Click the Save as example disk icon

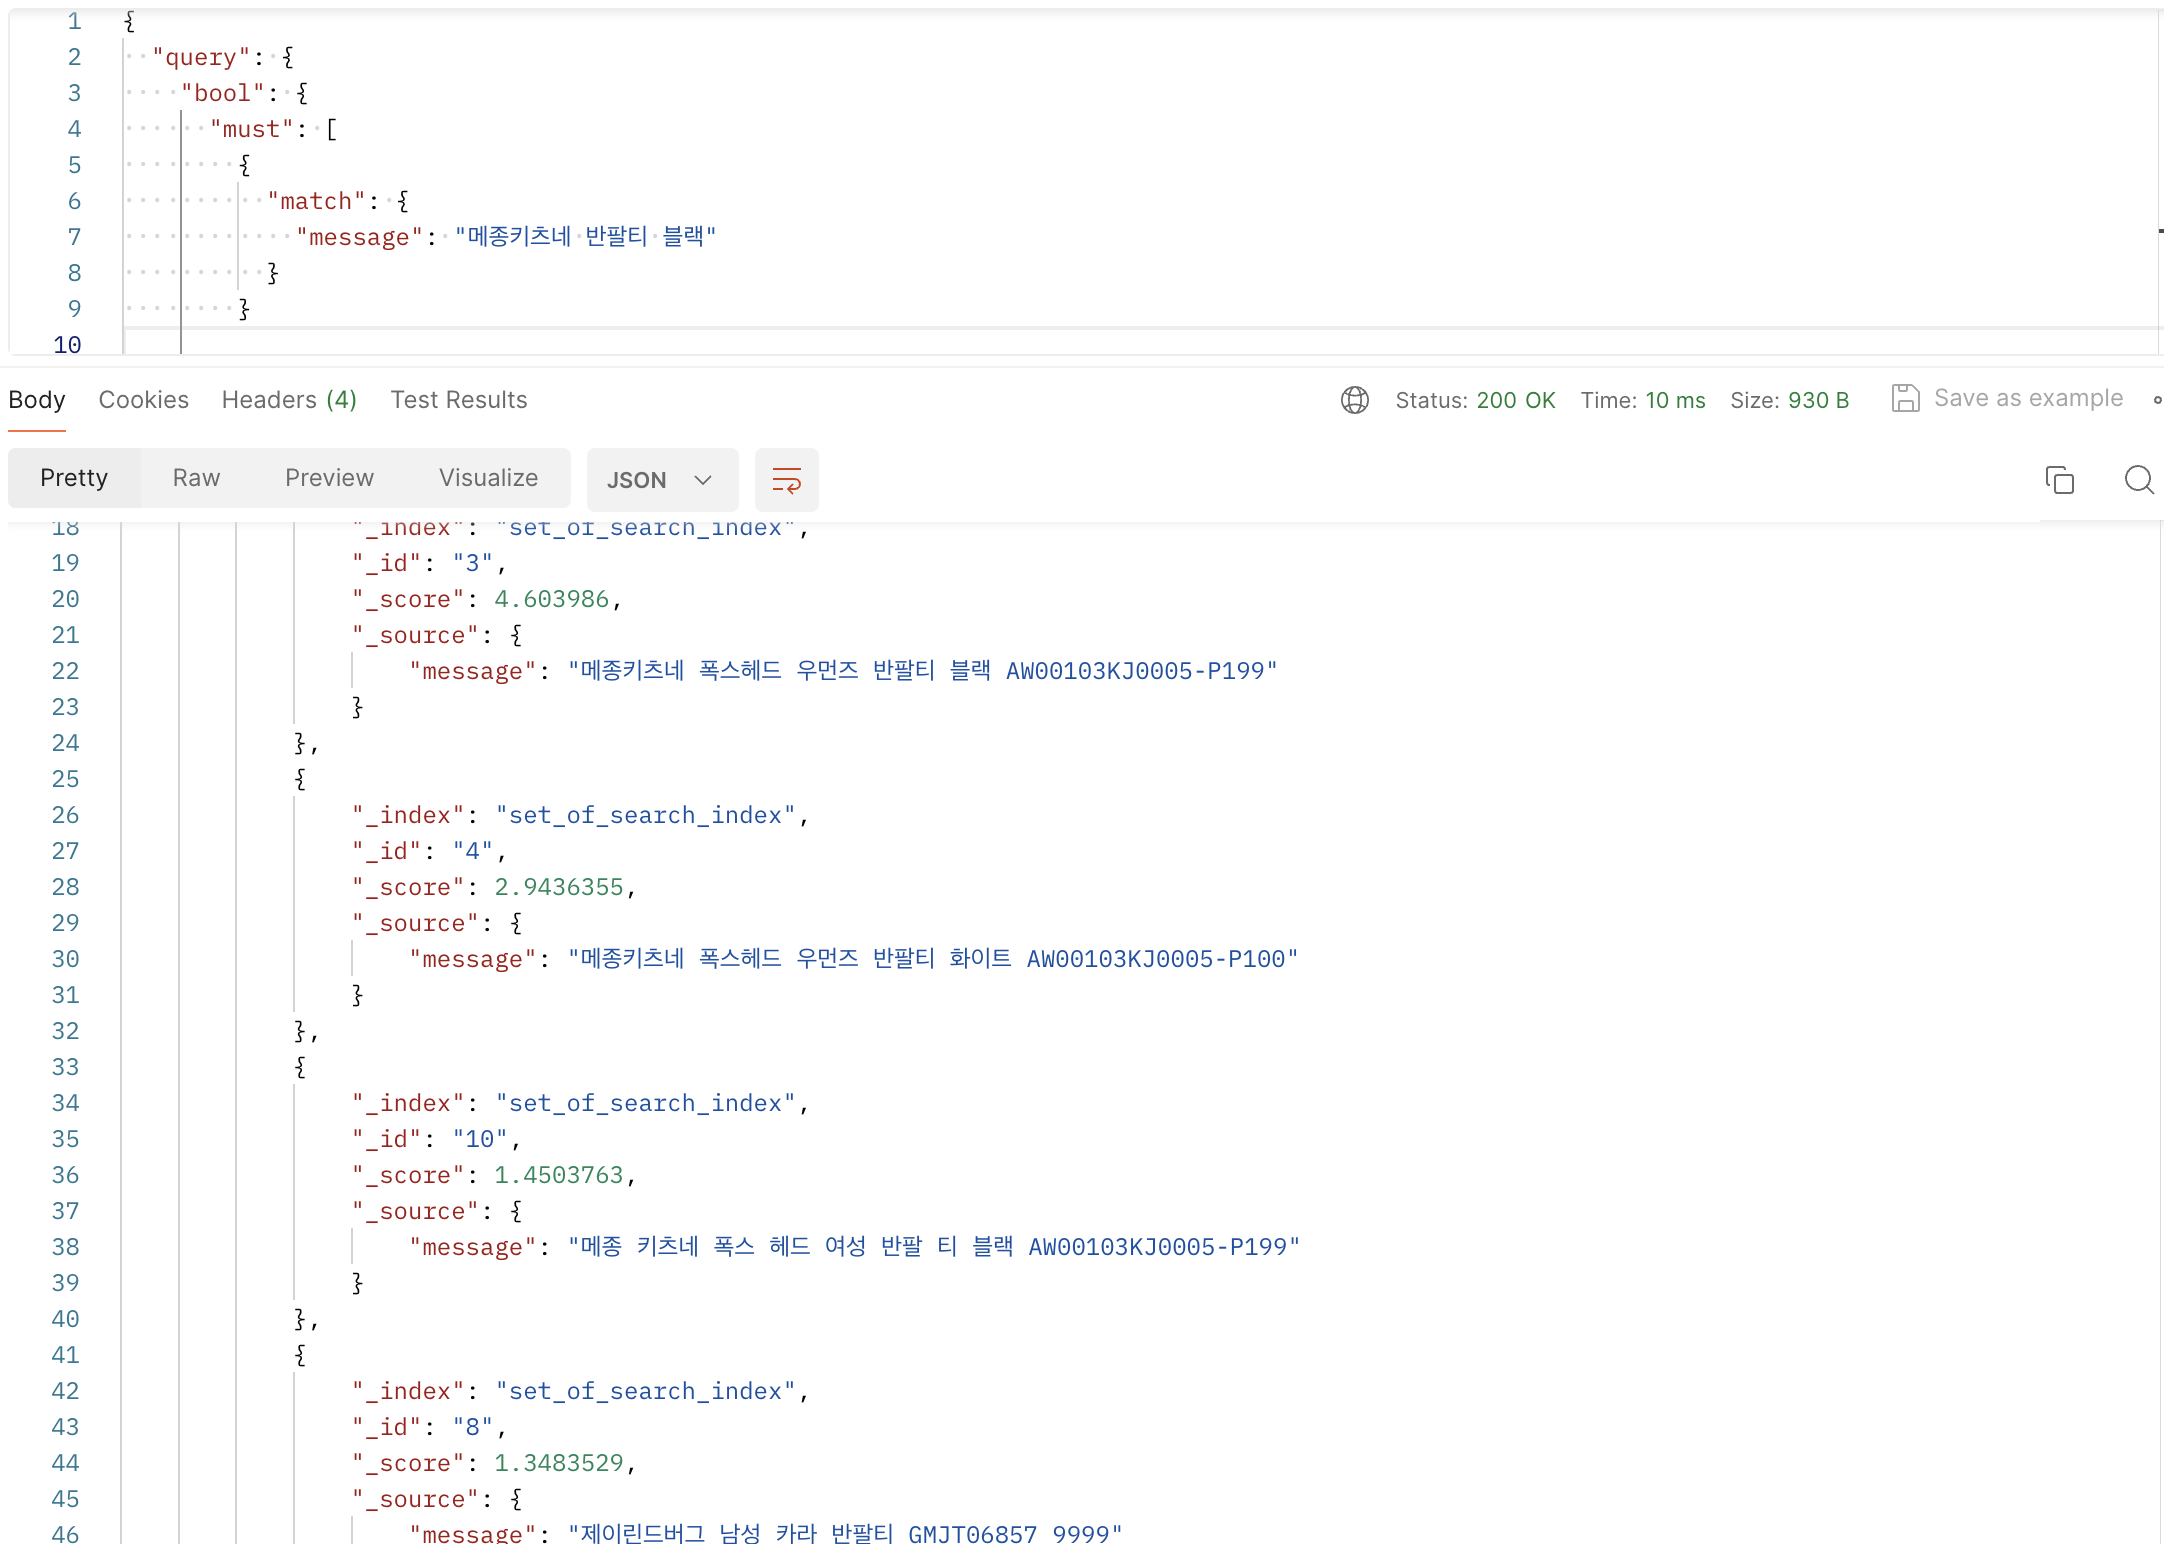tap(1905, 398)
